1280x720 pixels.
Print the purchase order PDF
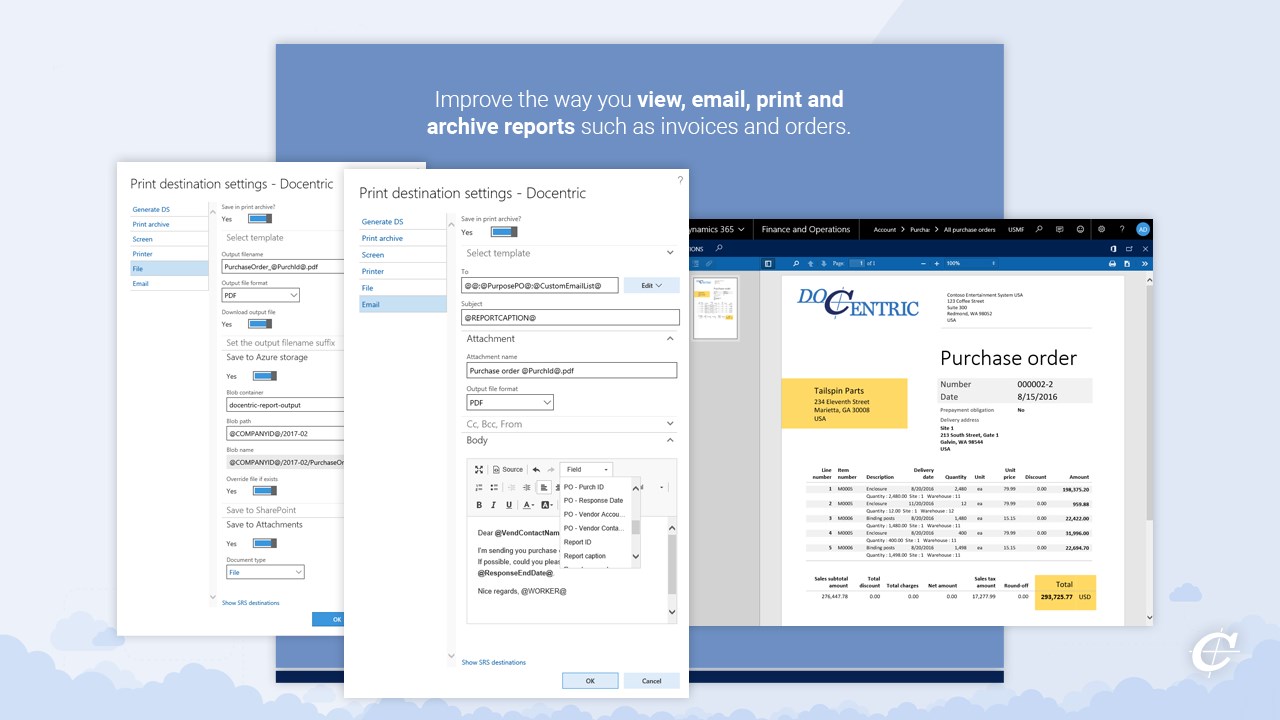pyautogui.click(x=1112, y=264)
